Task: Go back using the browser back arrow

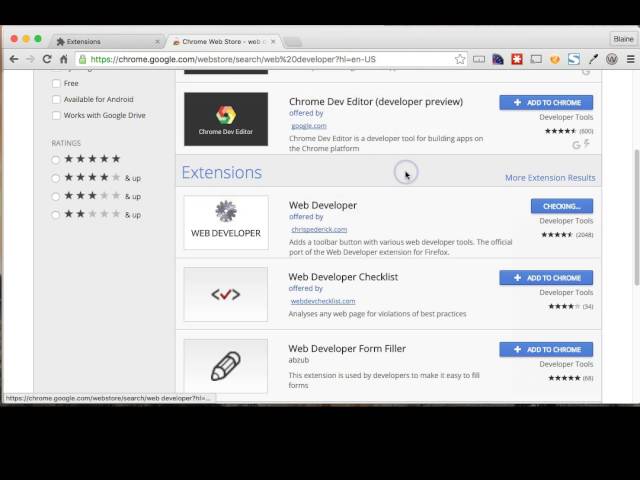Action: [x=14, y=59]
